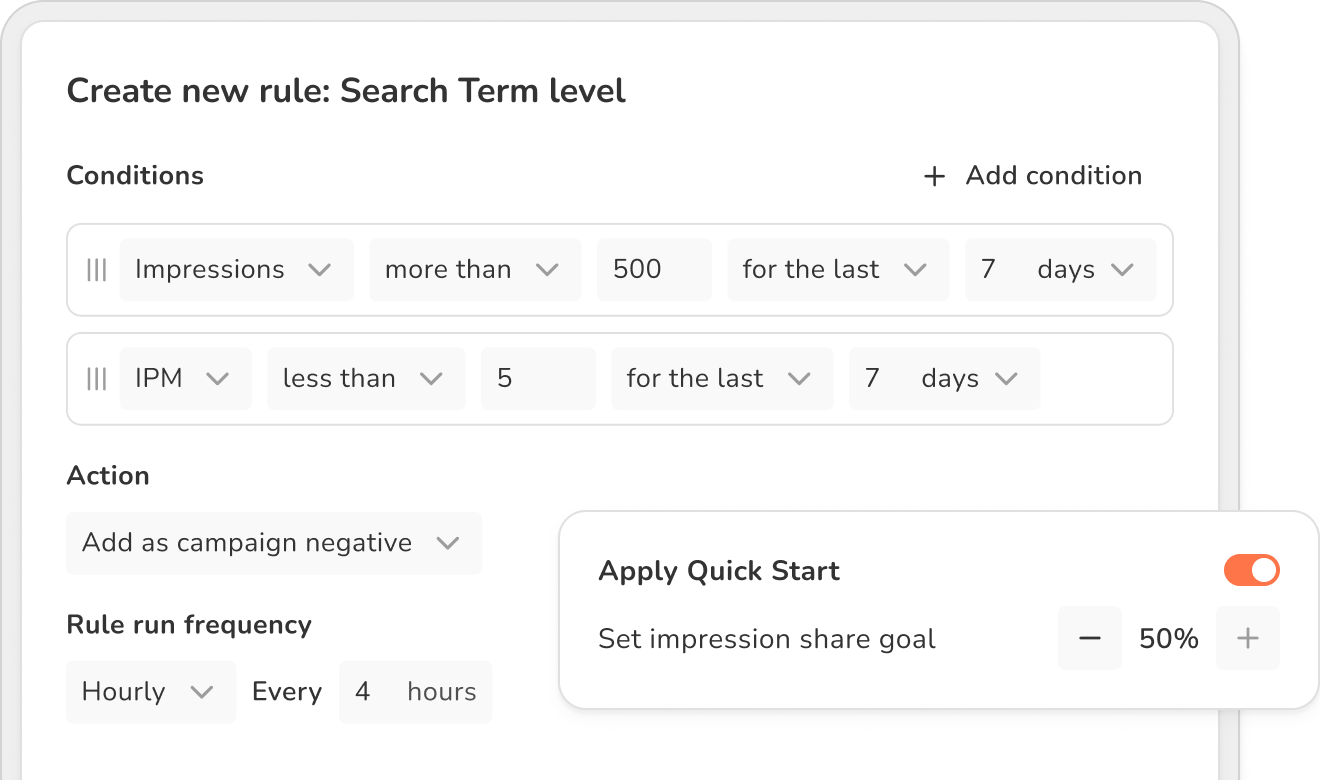This screenshot has width=1320, height=780.
Task: Open 'for the last' dropdown in Impressions row
Action: point(837,270)
